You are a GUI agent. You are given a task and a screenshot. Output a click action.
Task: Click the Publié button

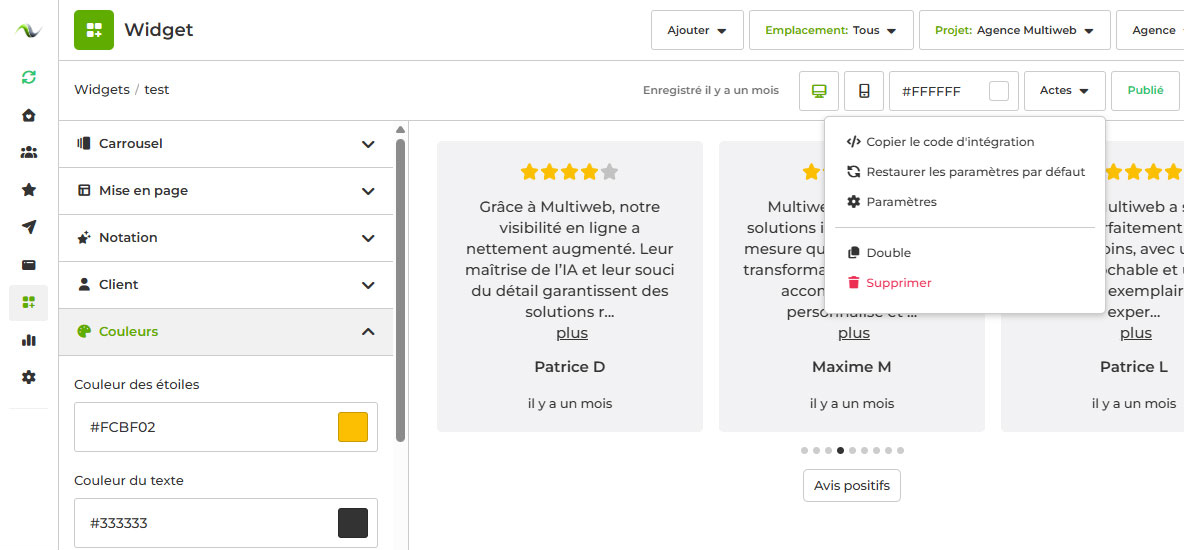coord(1145,91)
